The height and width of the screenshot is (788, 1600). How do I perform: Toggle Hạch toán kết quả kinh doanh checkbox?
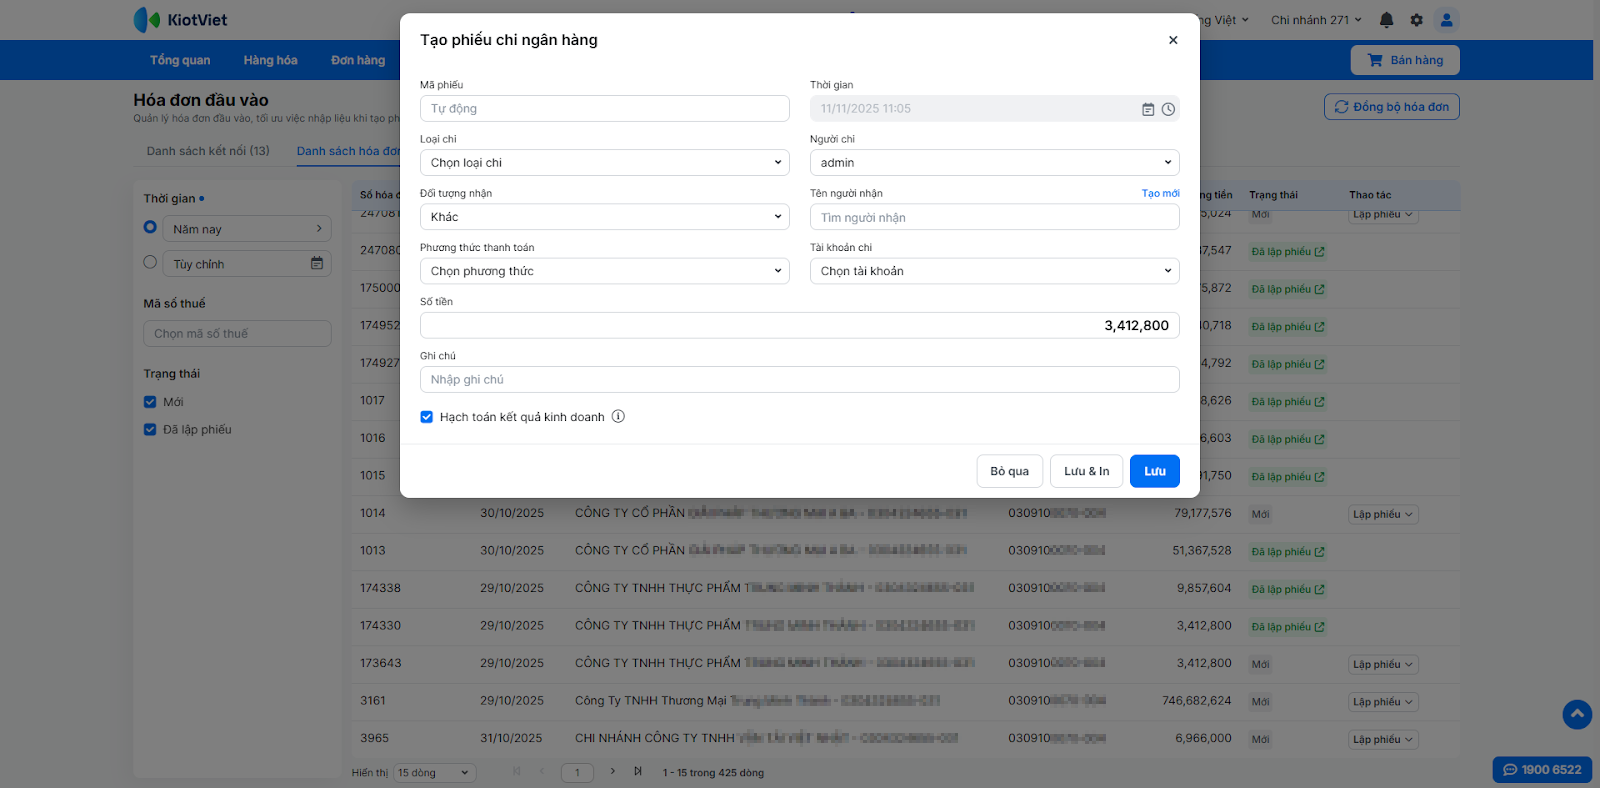tap(427, 417)
